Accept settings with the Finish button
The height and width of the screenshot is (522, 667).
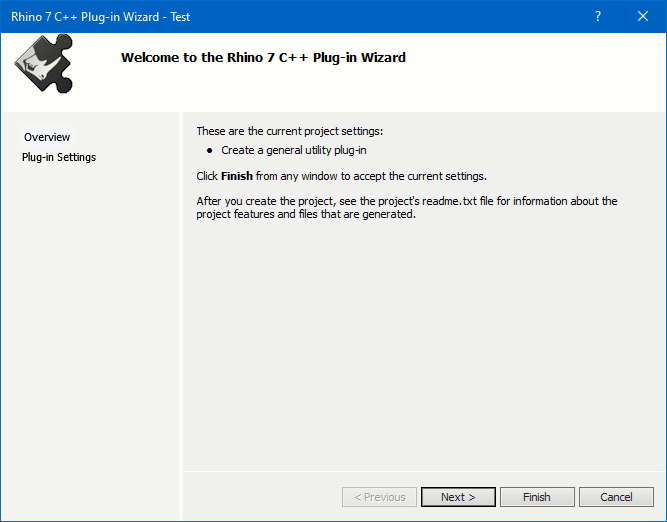click(x=537, y=497)
